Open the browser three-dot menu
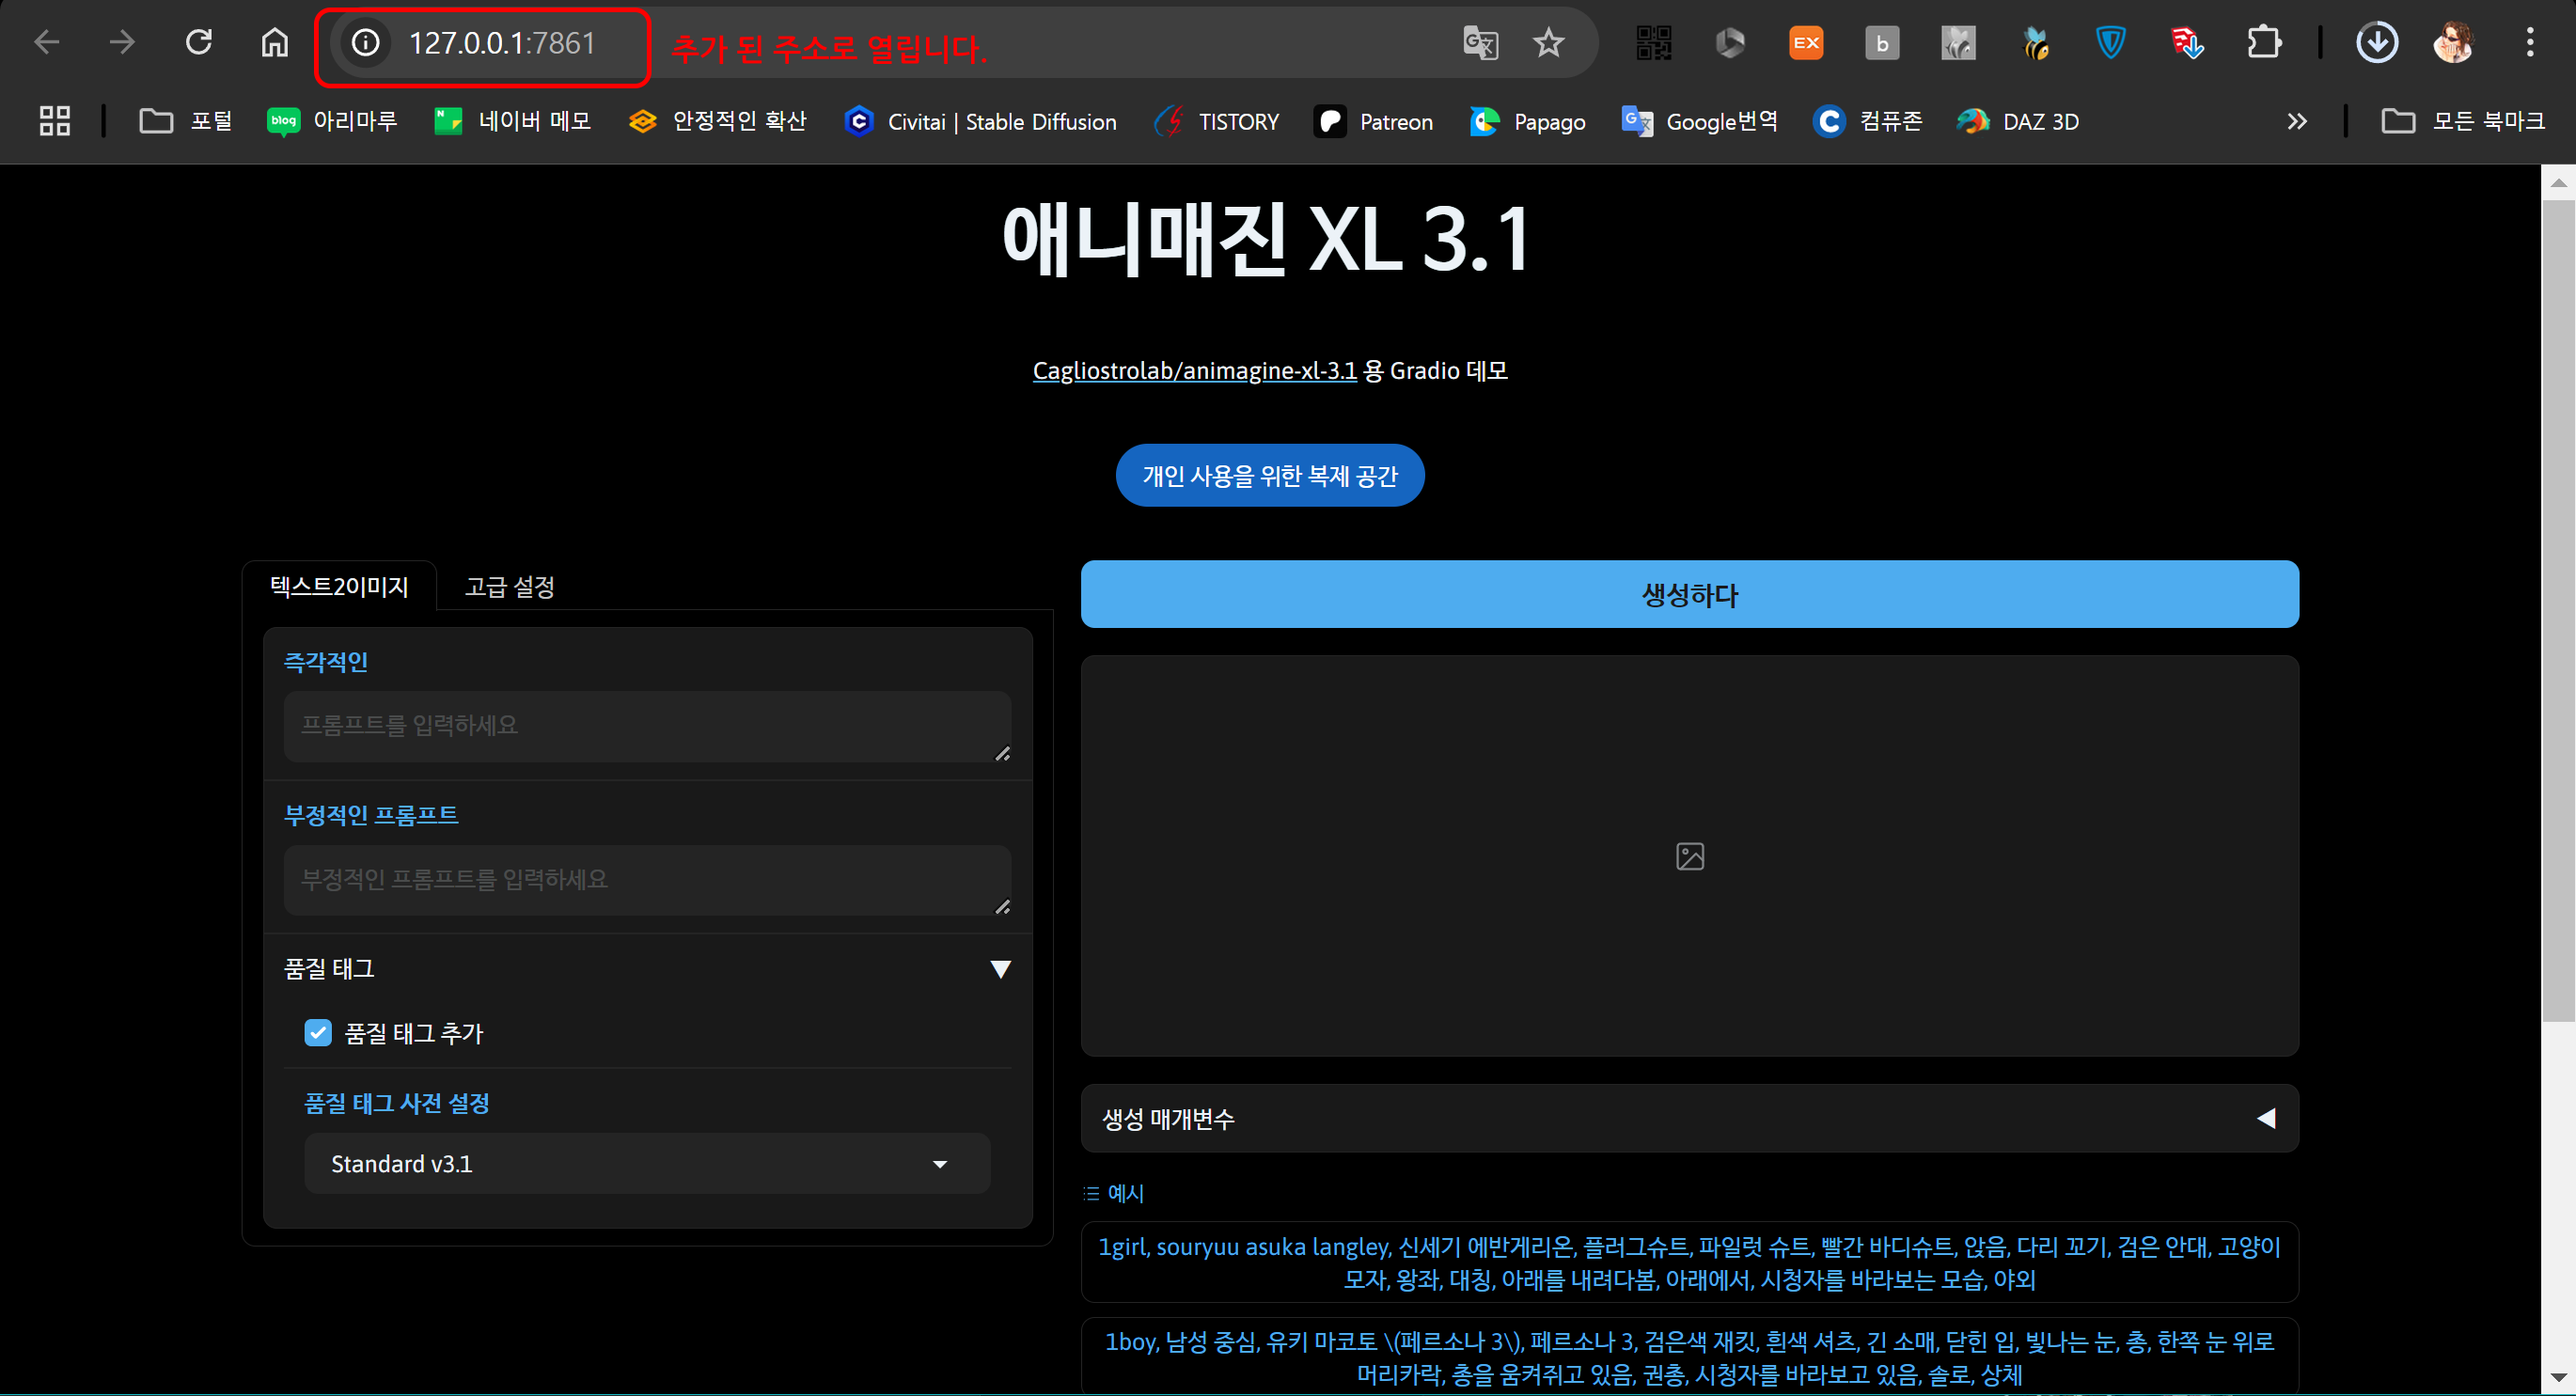 click(2530, 43)
